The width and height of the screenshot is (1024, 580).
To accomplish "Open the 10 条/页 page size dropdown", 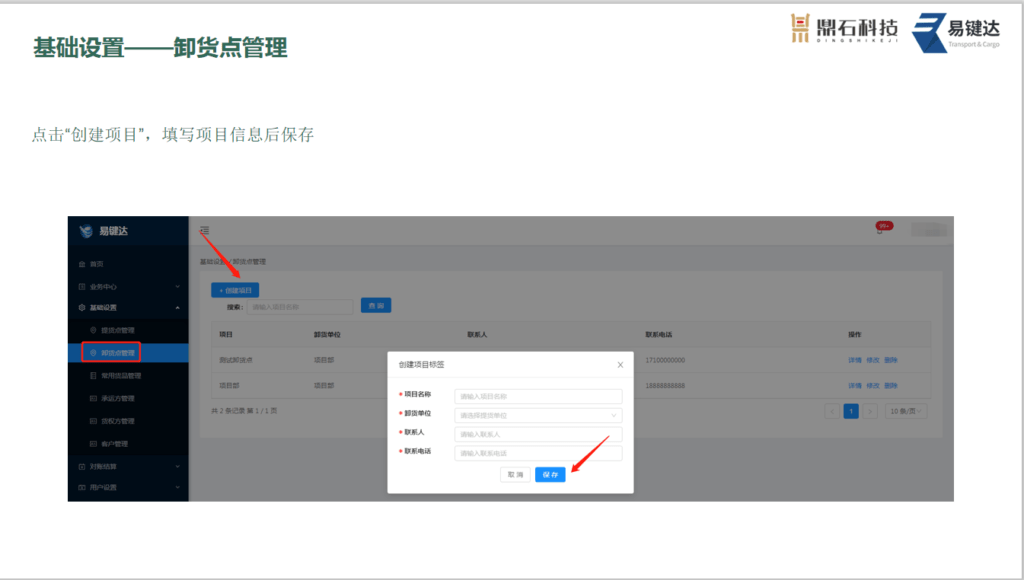I will [906, 411].
